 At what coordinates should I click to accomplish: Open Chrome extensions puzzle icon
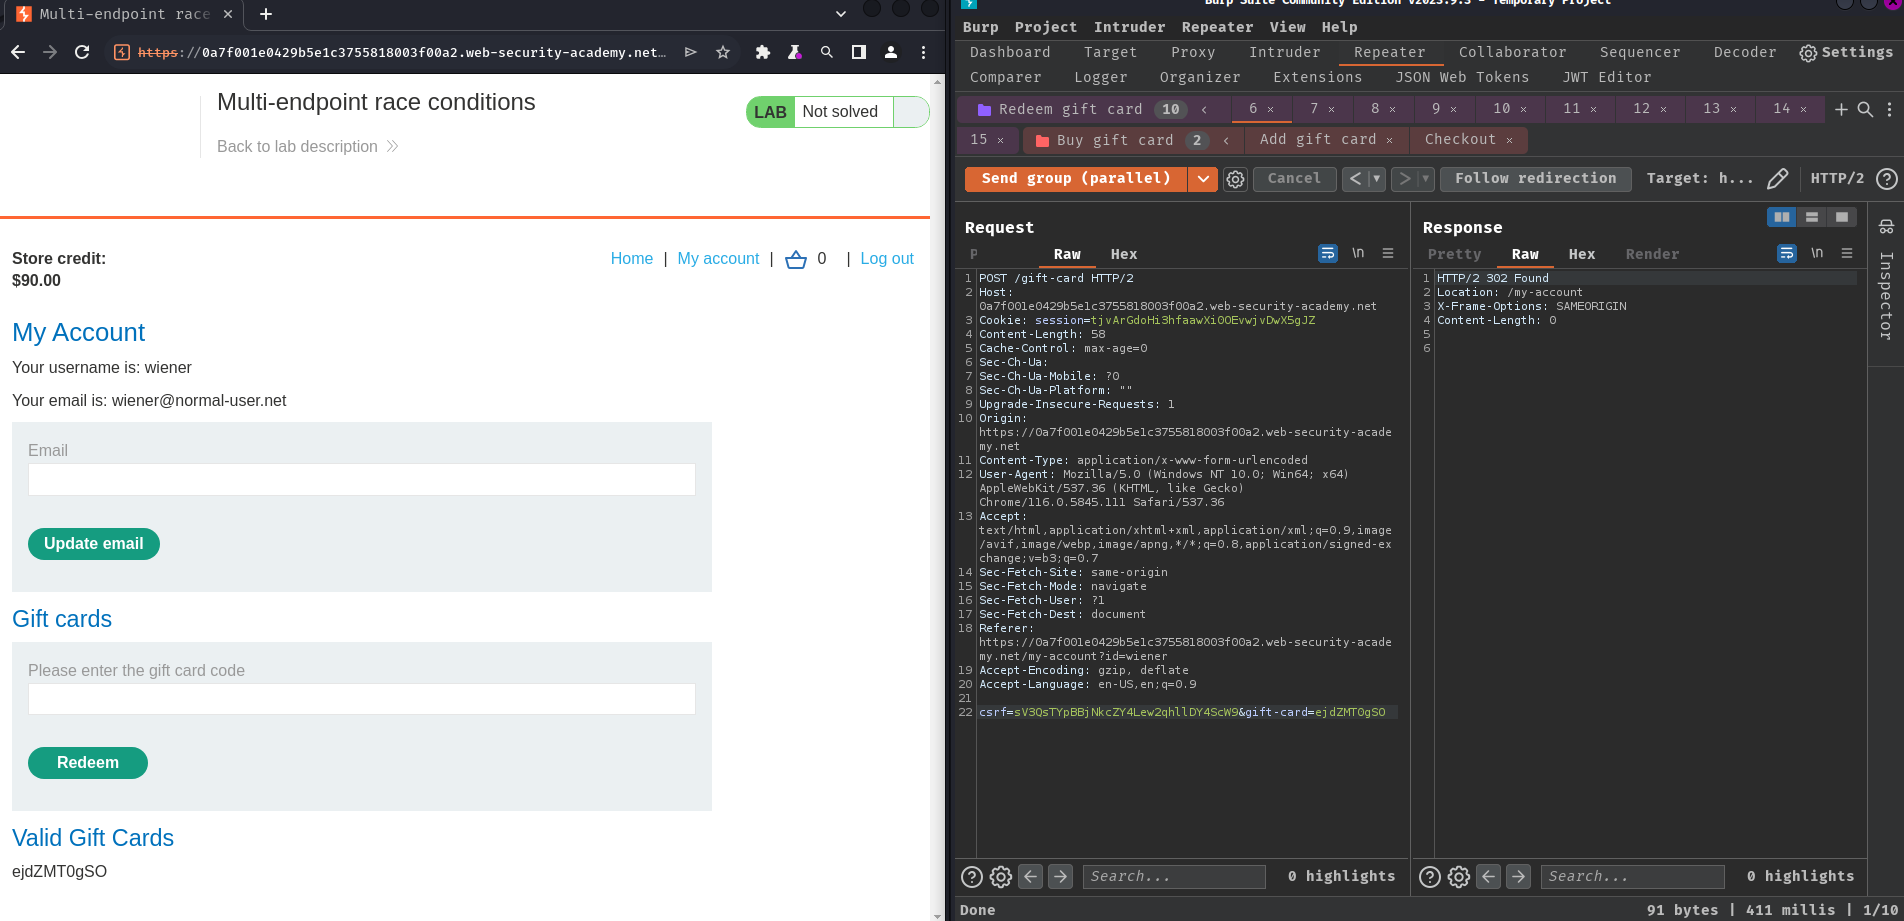click(x=763, y=52)
